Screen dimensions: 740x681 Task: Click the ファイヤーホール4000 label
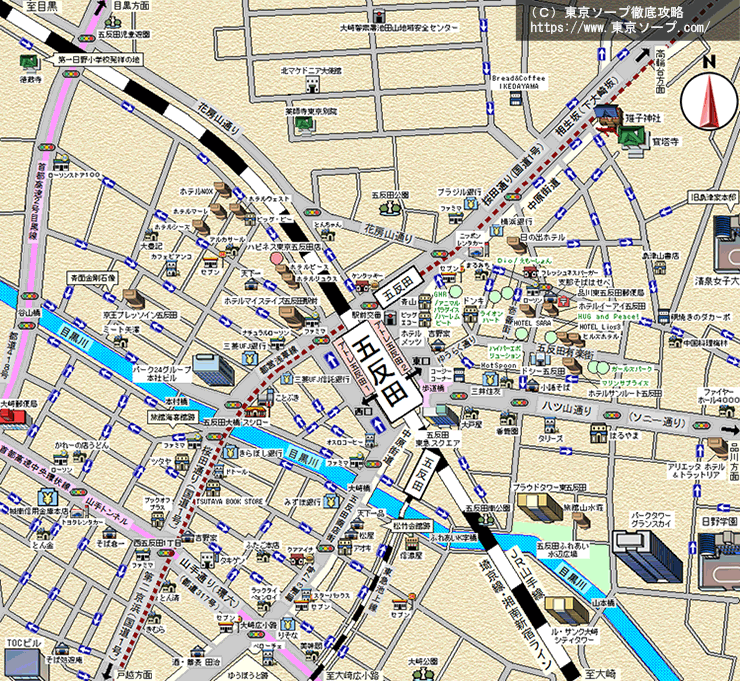pos(718,395)
